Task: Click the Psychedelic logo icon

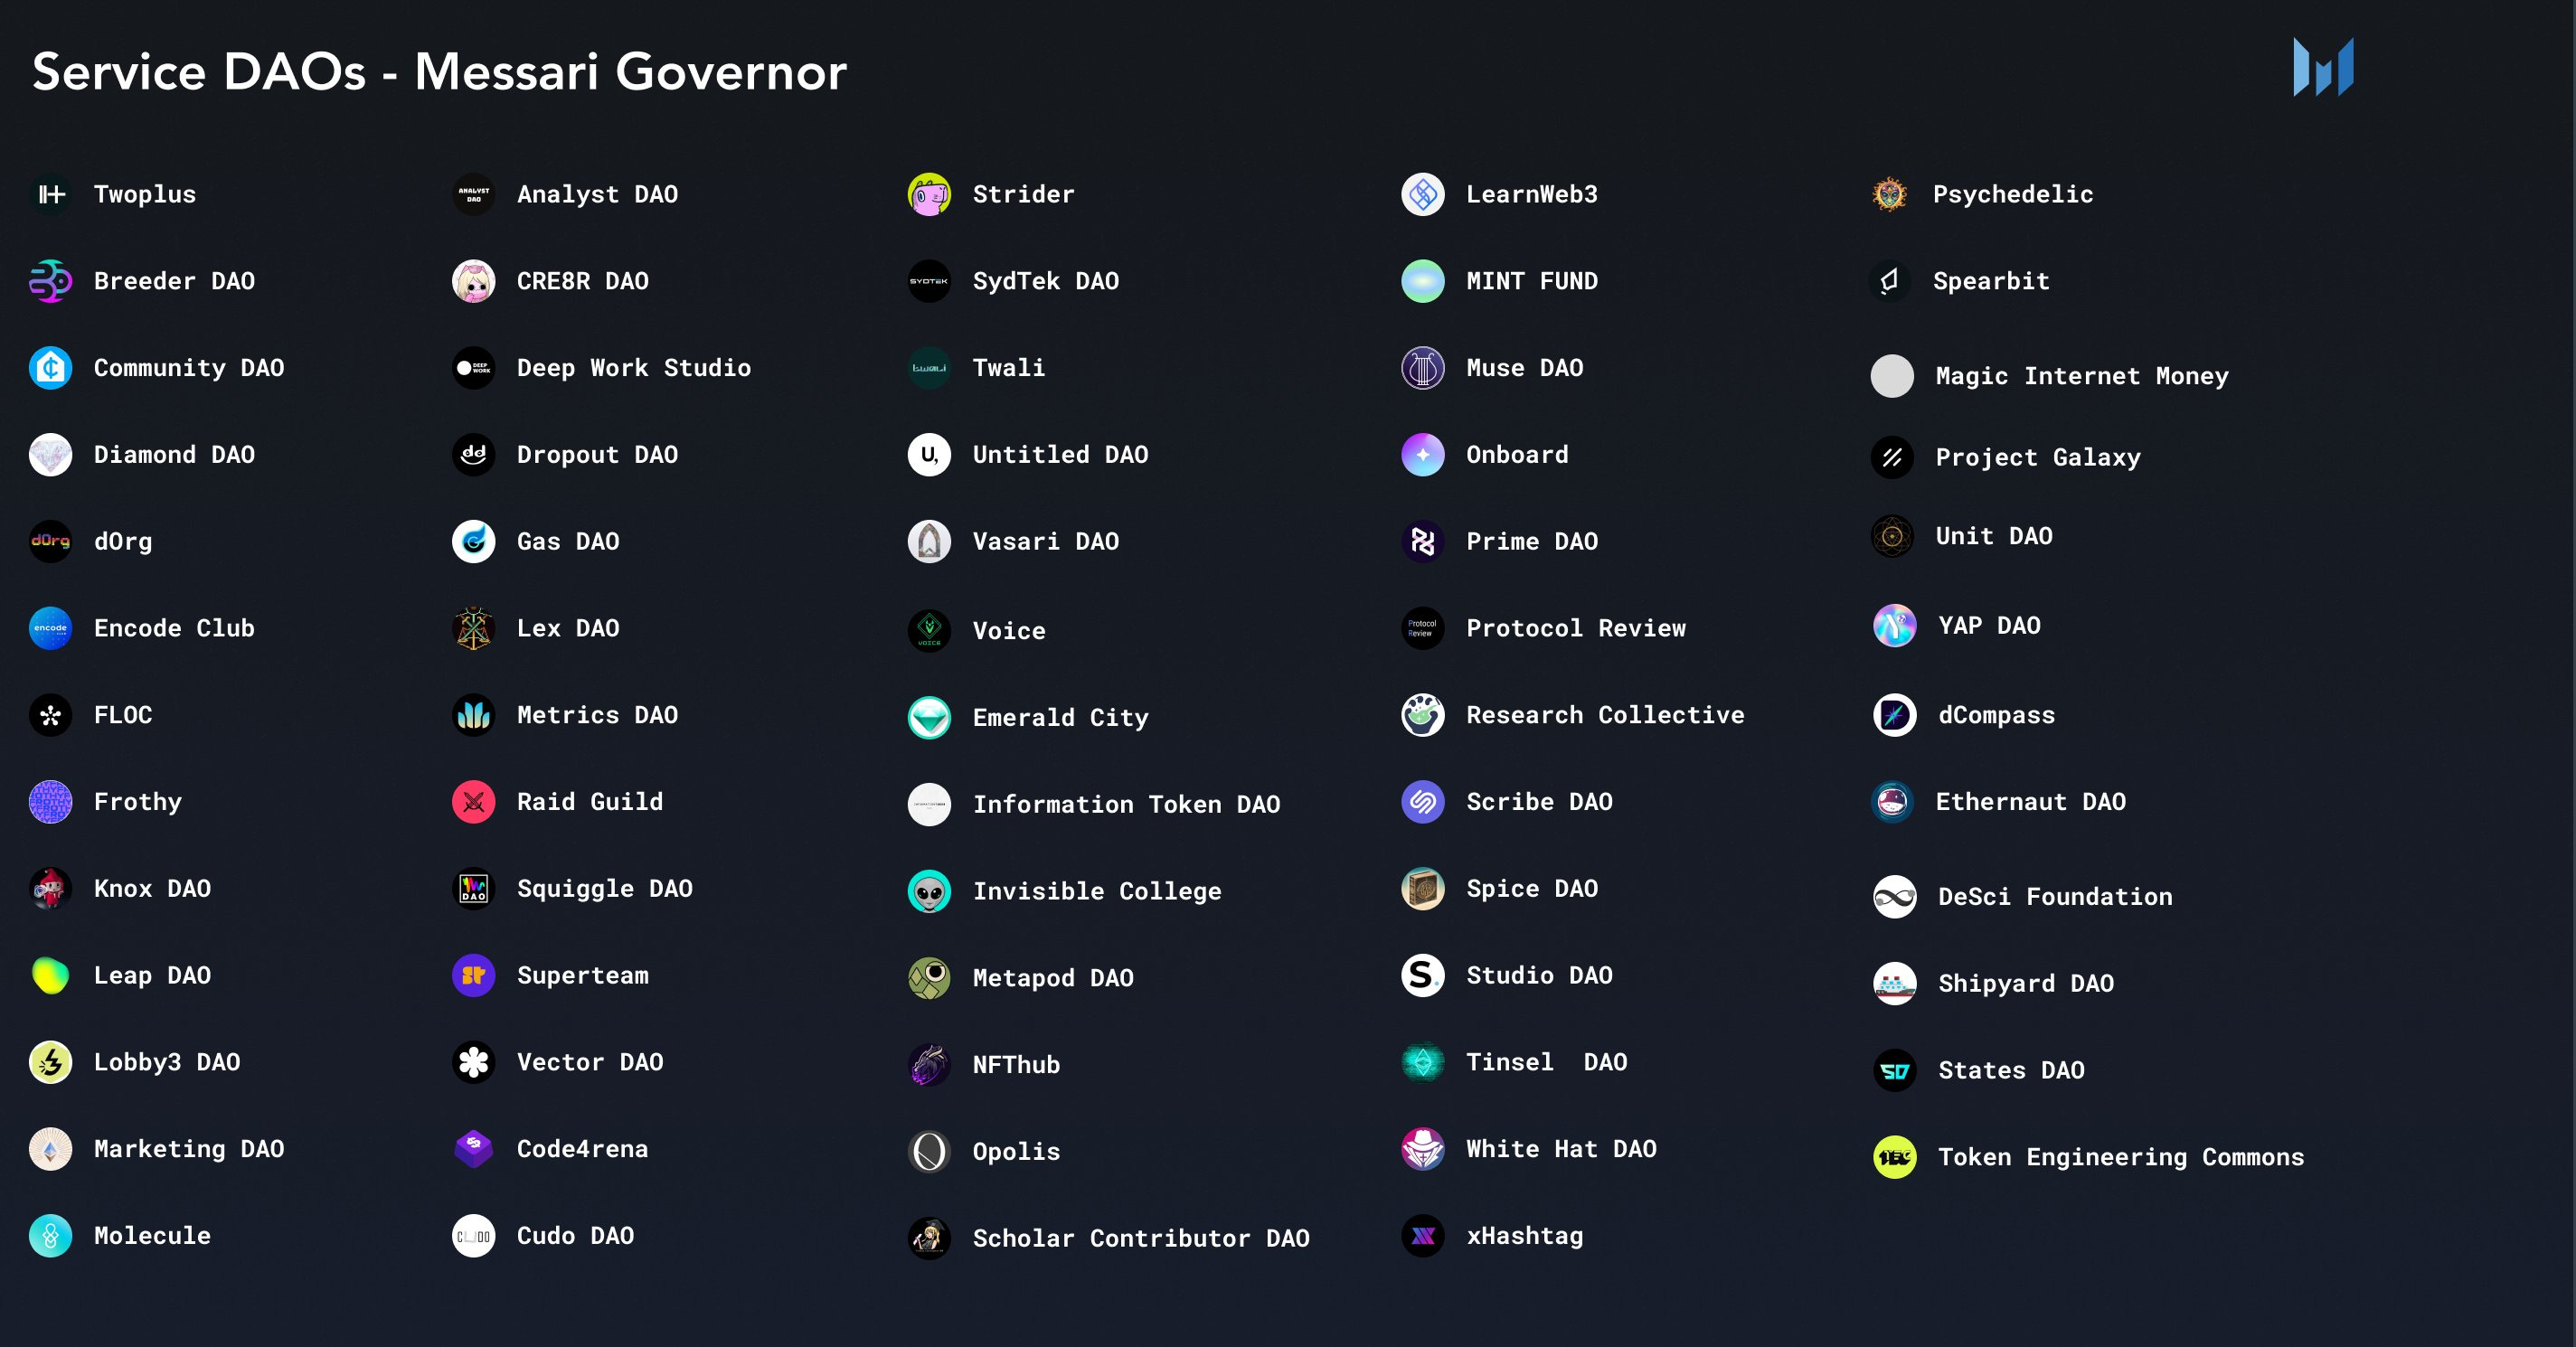Action: (1889, 194)
